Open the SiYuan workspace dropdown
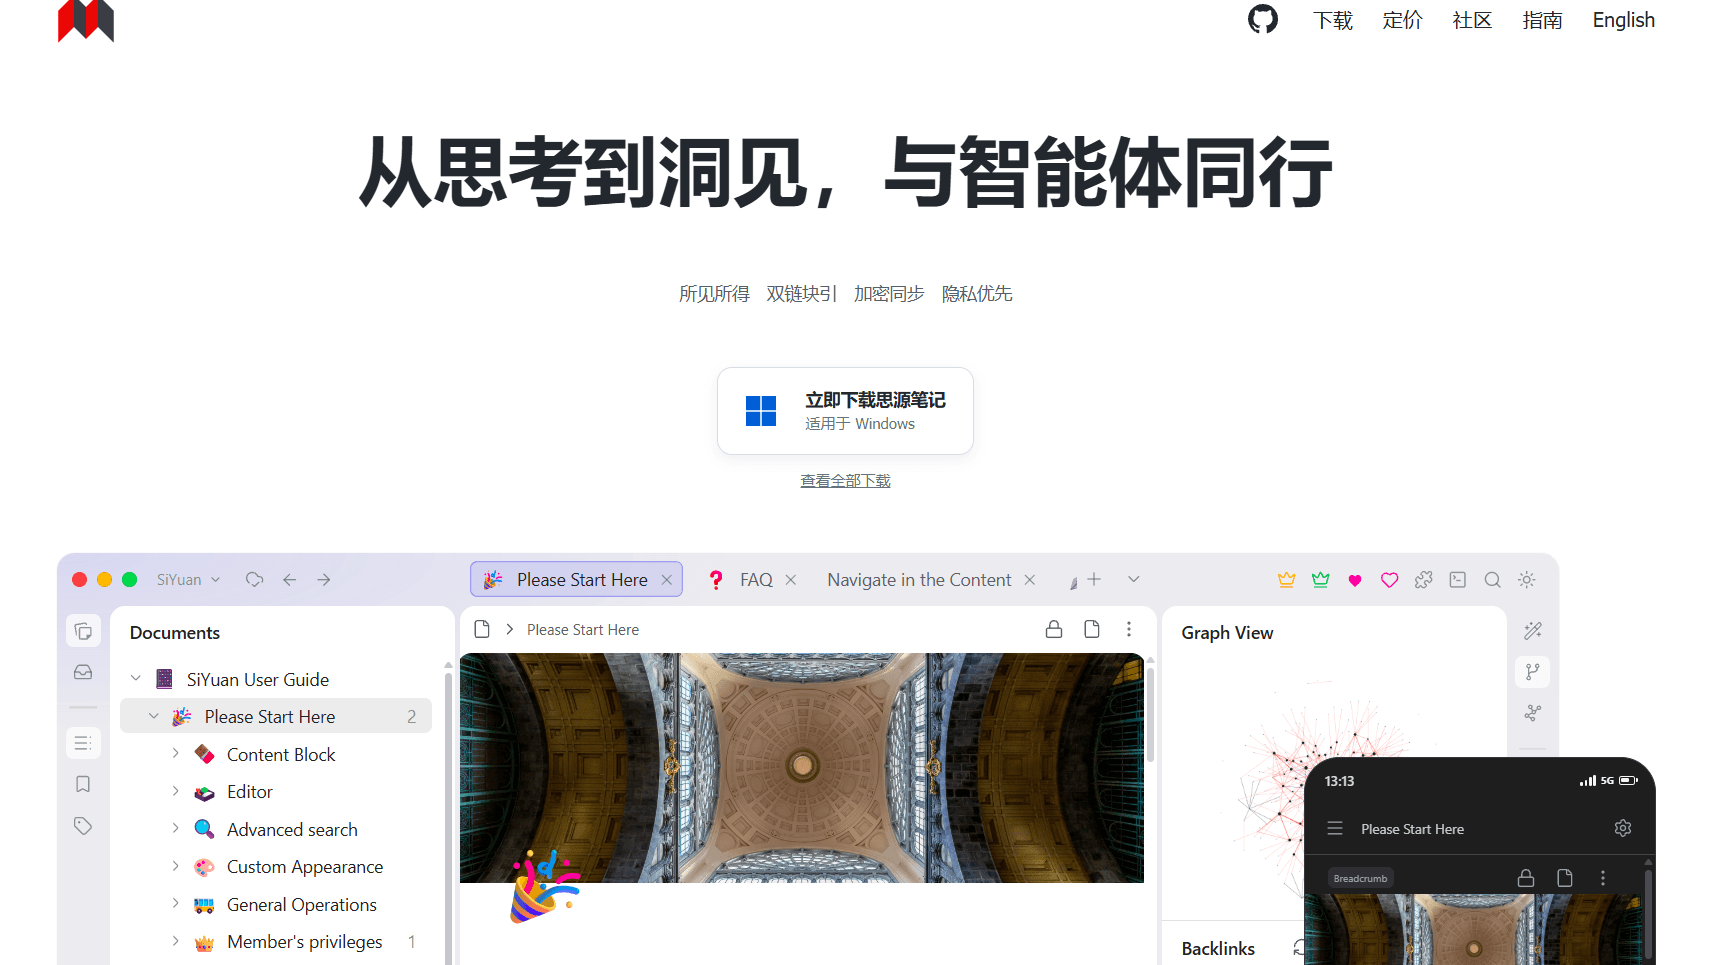The image size is (1709, 965). click(x=188, y=580)
